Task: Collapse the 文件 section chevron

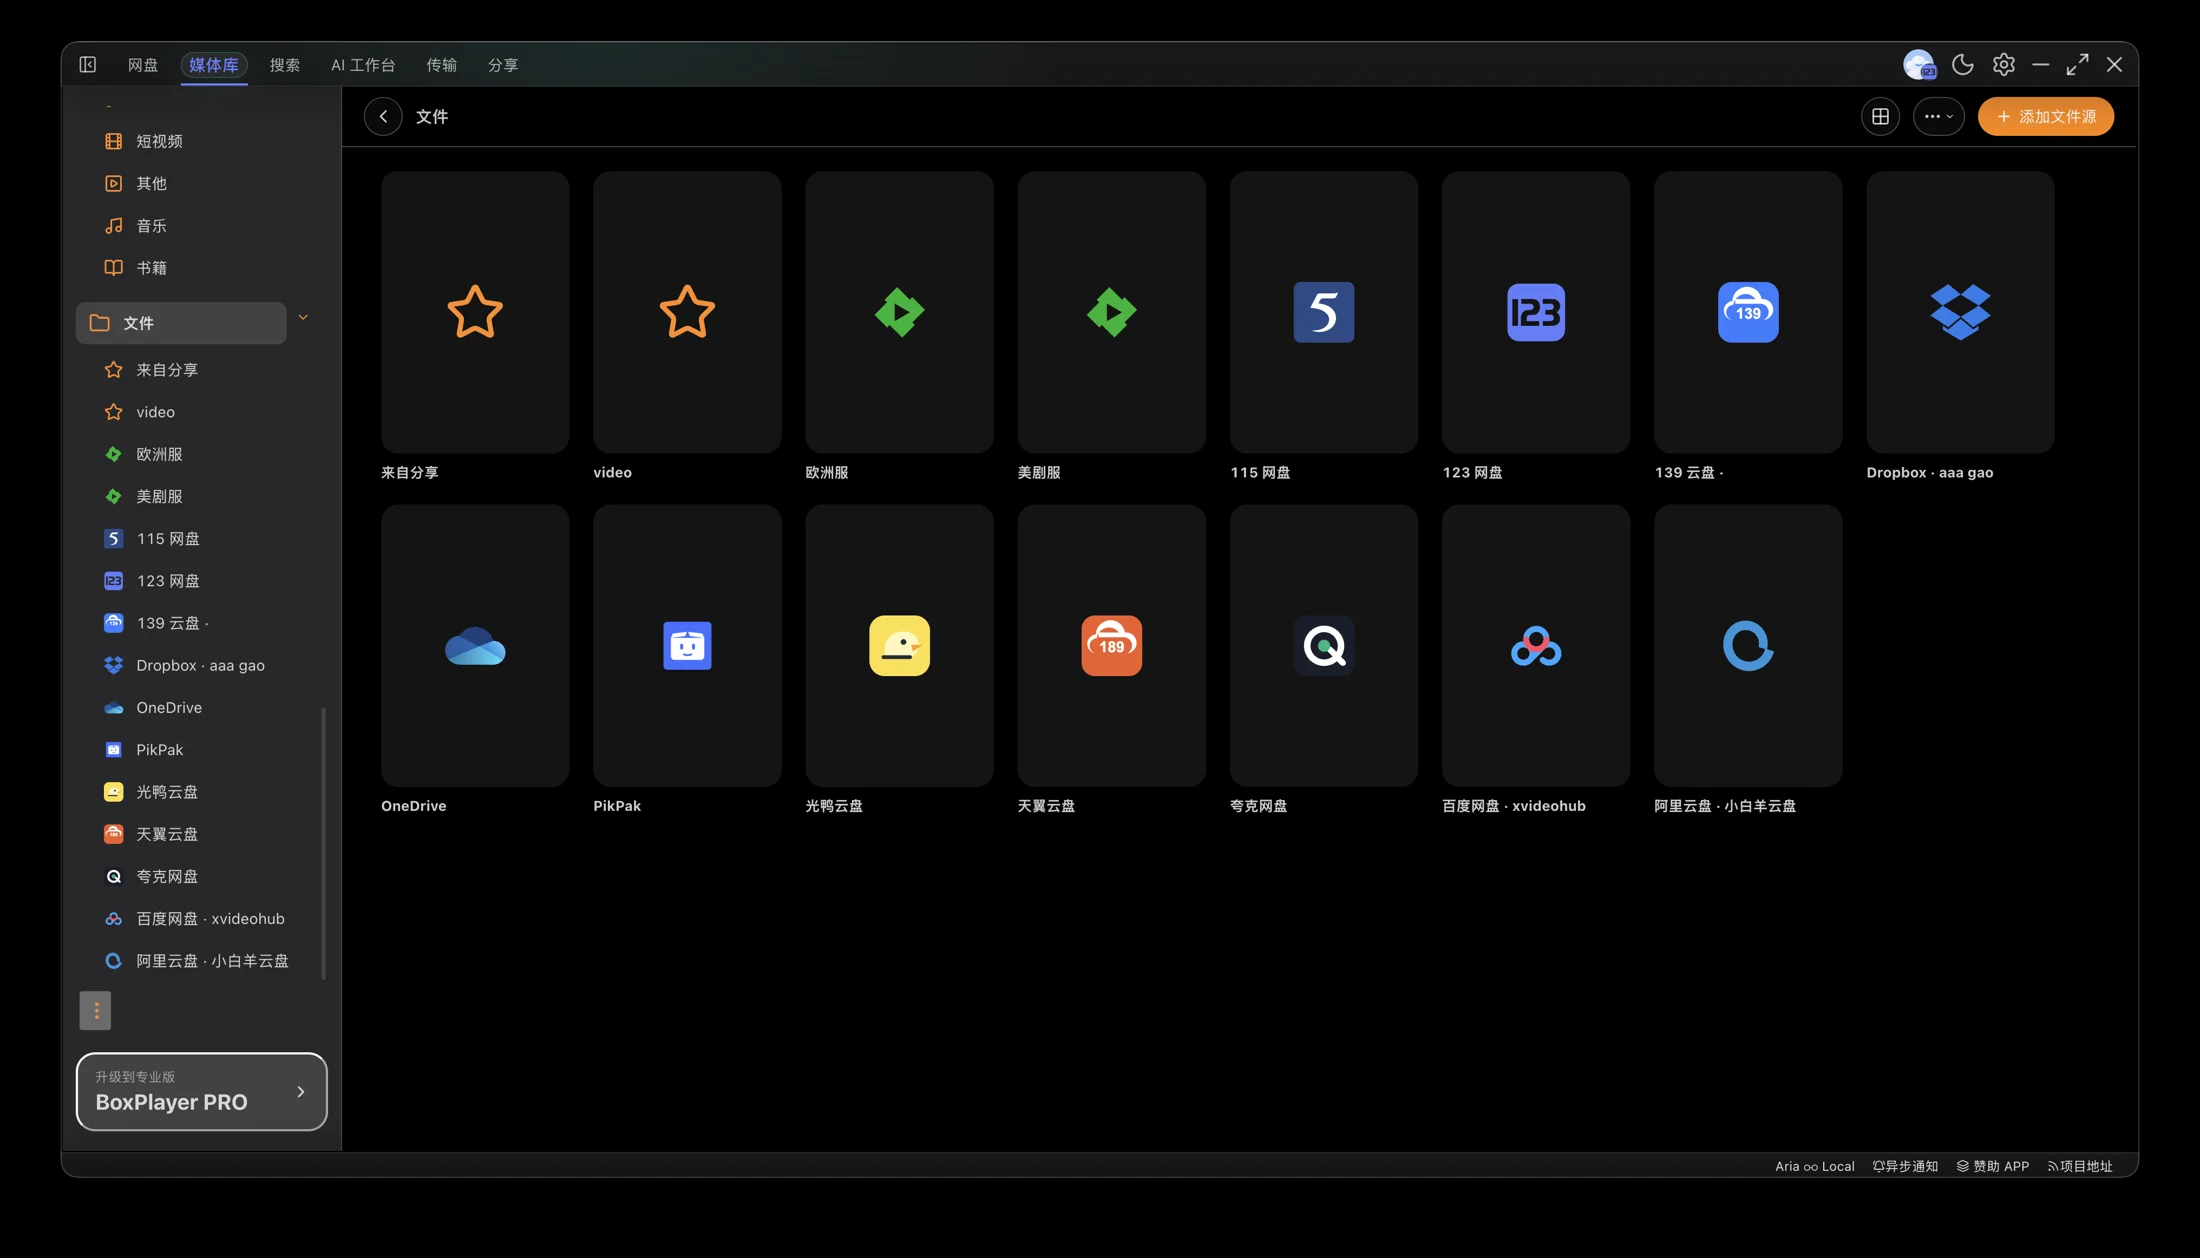Action: [x=303, y=318]
